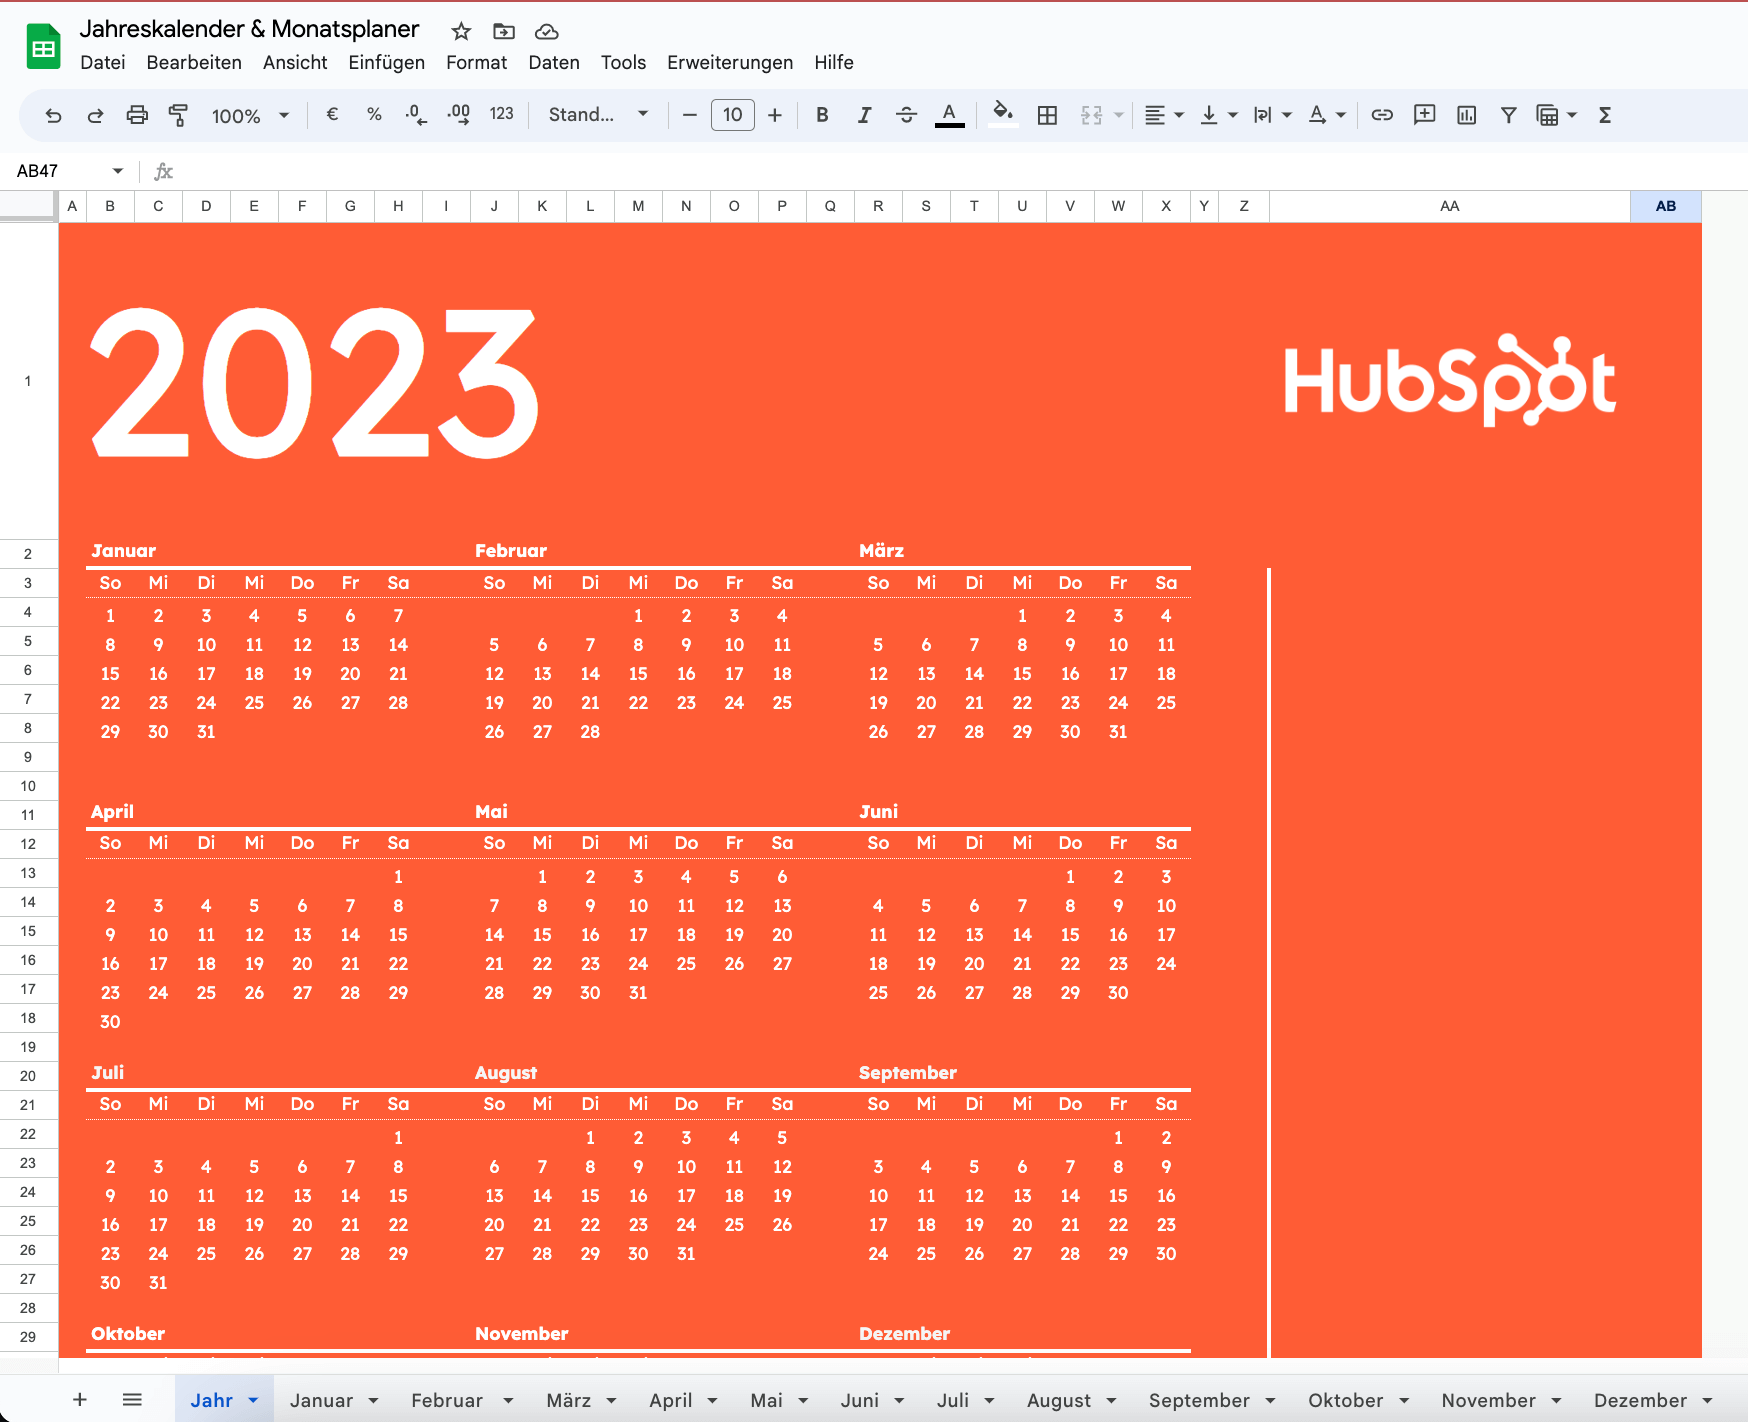The height and width of the screenshot is (1422, 1748).
Task: Click the redo arrow icon
Action: click(95, 115)
